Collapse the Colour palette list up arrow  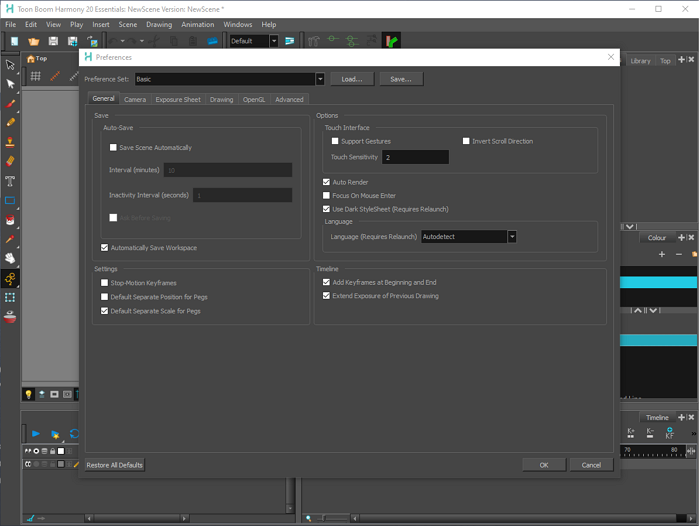point(638,310)
